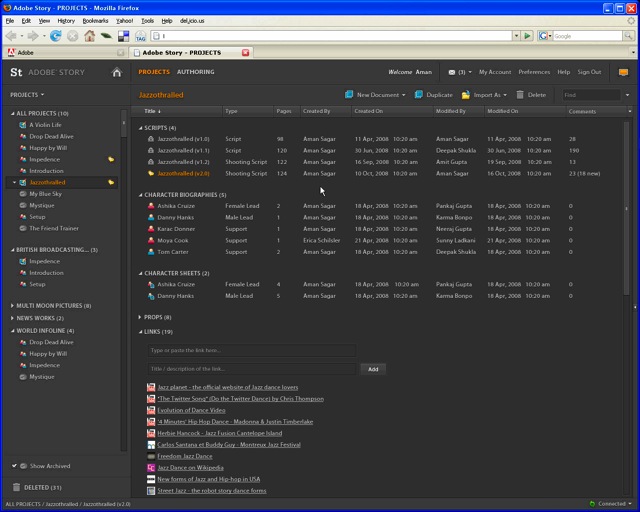Viewport: 640px width, 512px height.
Task: Open the Firefox Tools menu
Action: click(147, 21)
